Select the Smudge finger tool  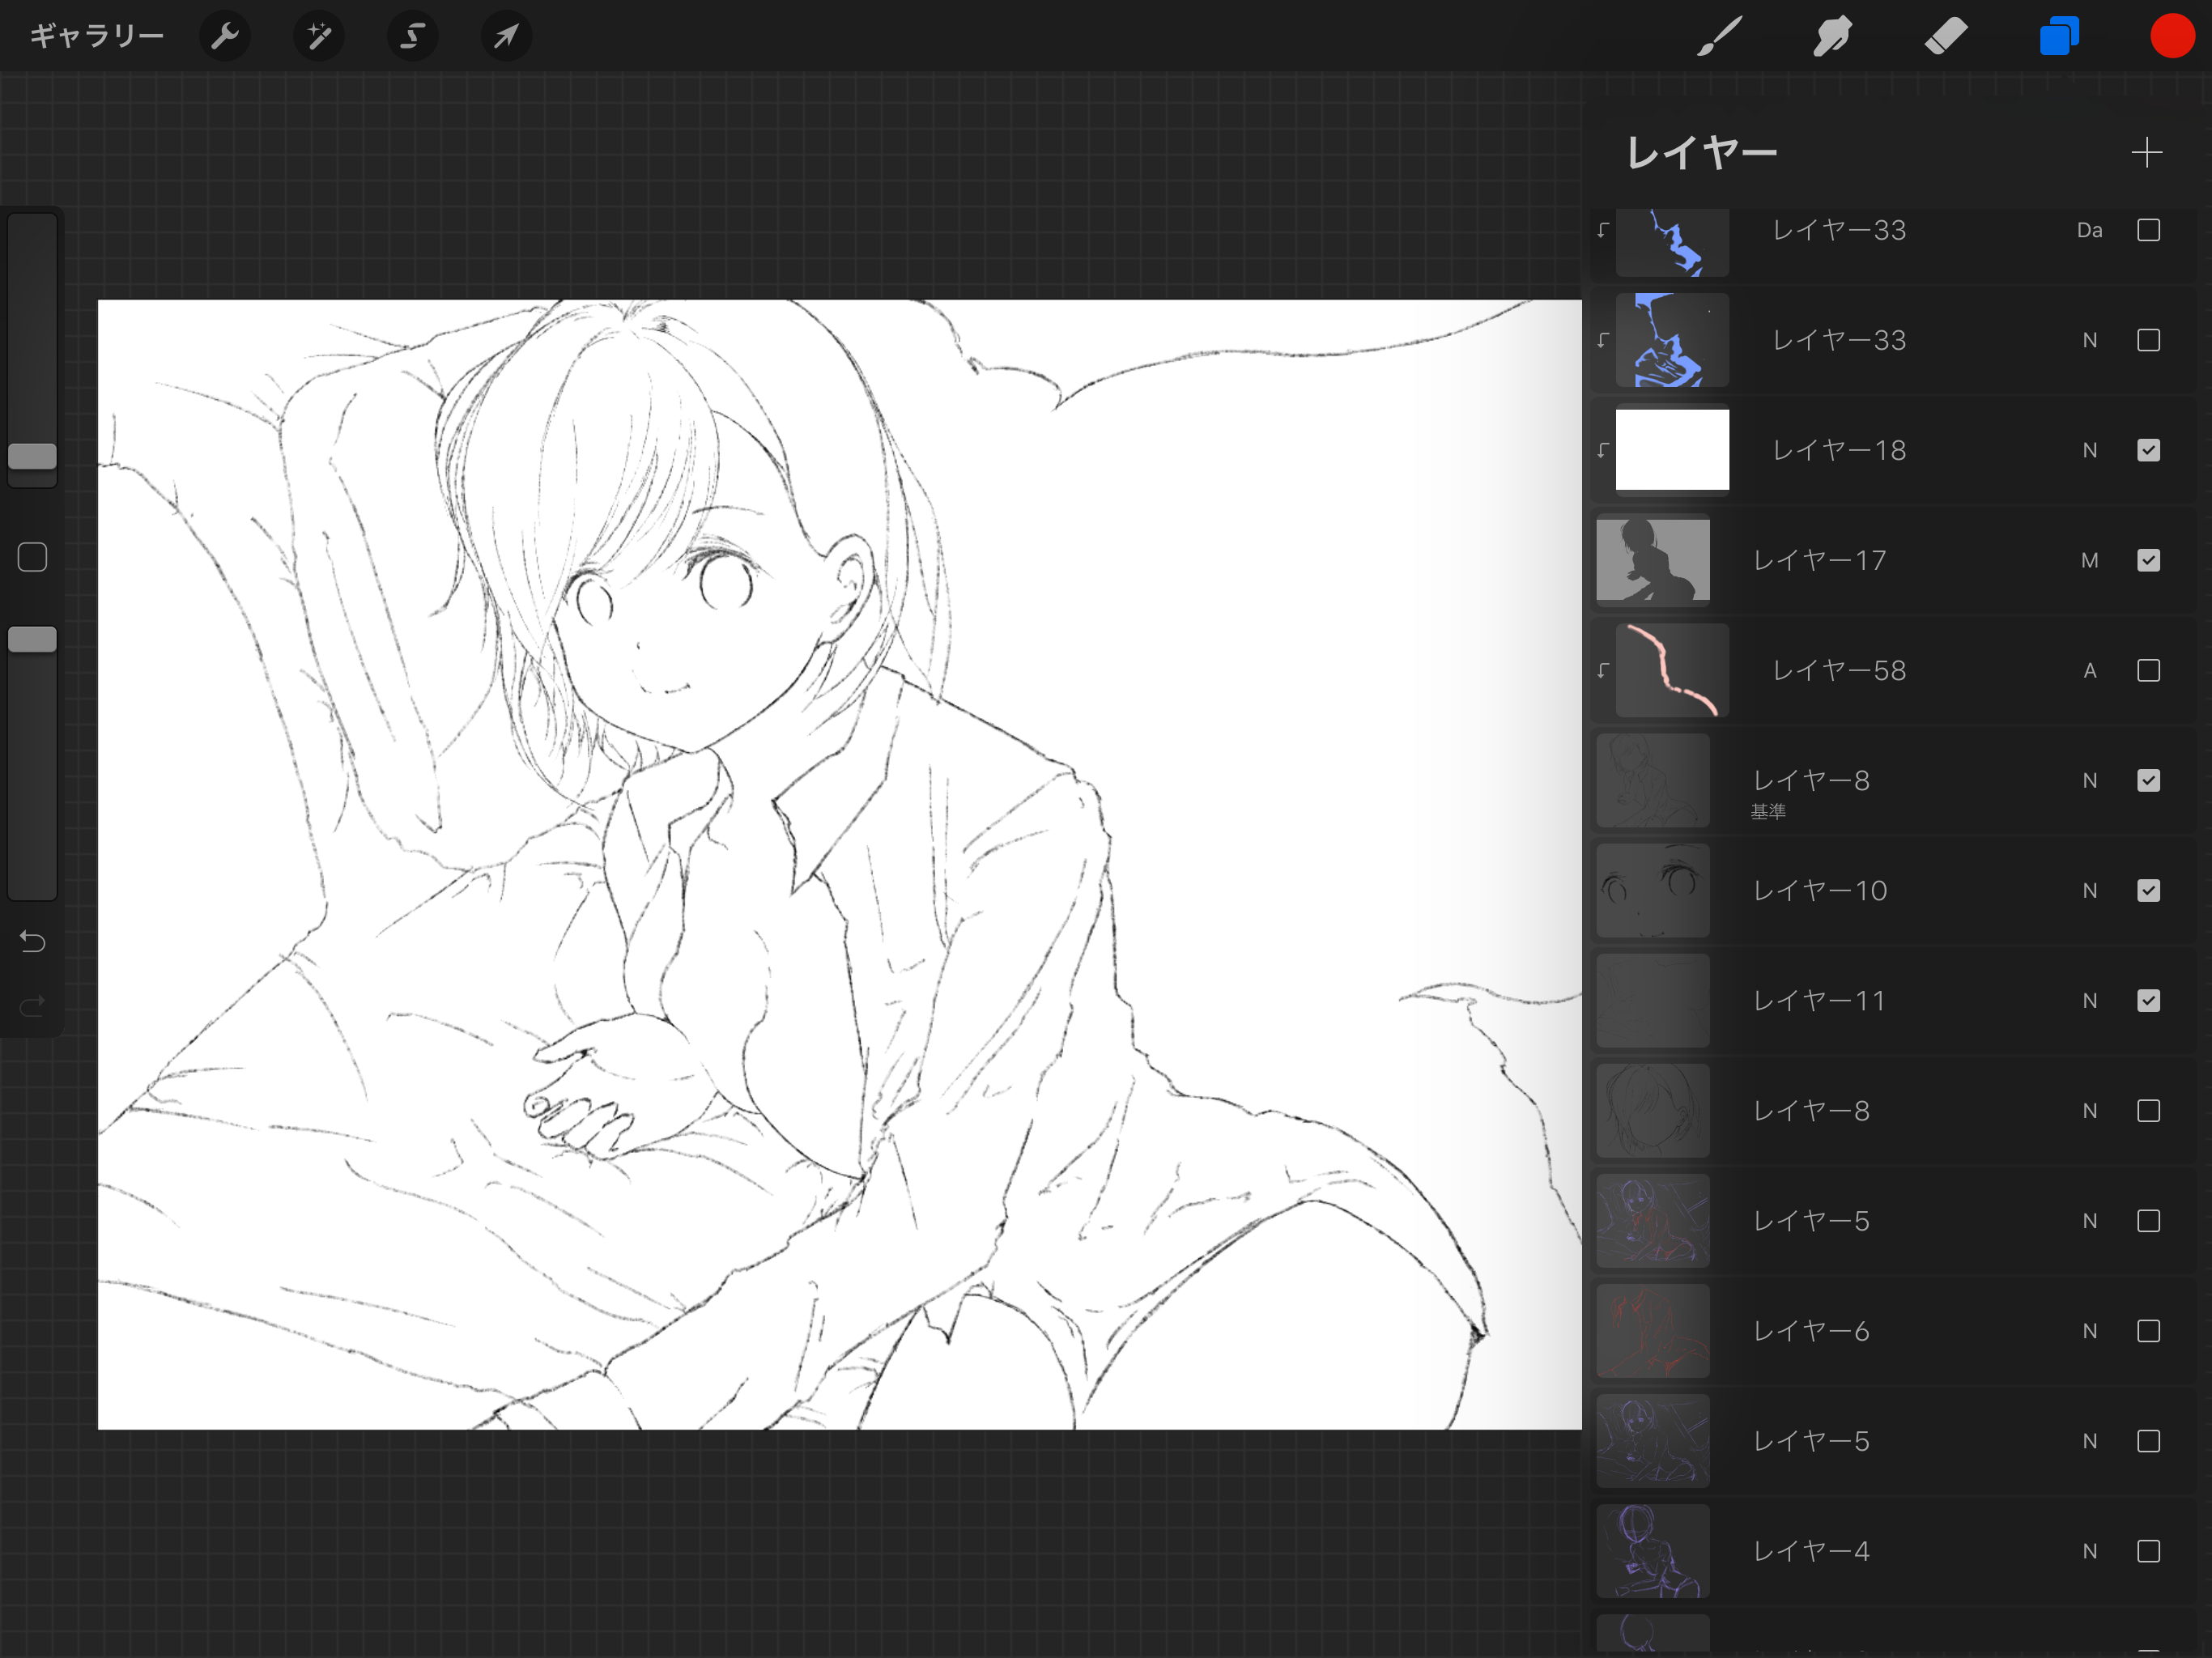click(x=1832, y=36)
